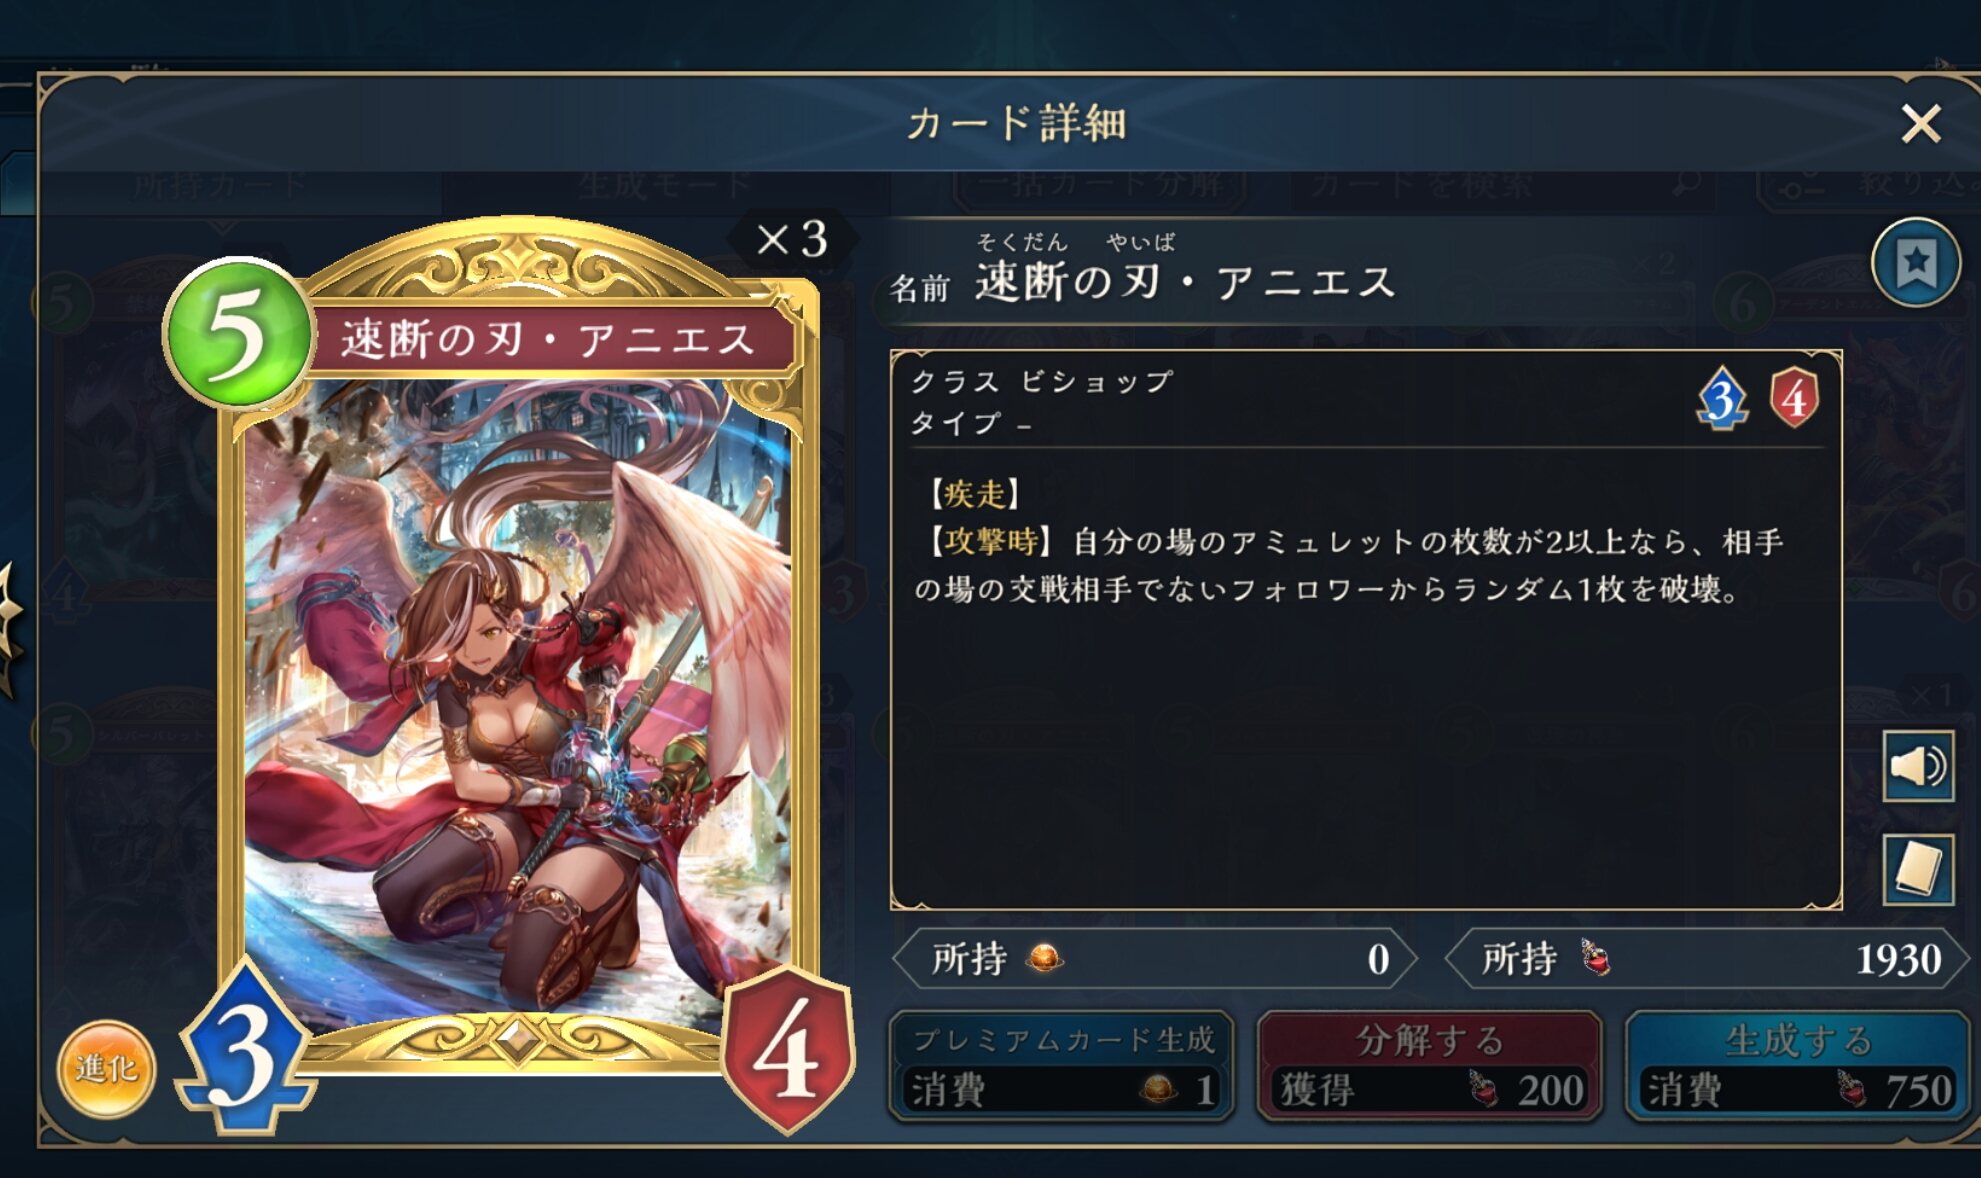Viewport: 1981px width, 1178px height.
Task: Tap the 疾走 keyword in card text
Action: [973, 493]
